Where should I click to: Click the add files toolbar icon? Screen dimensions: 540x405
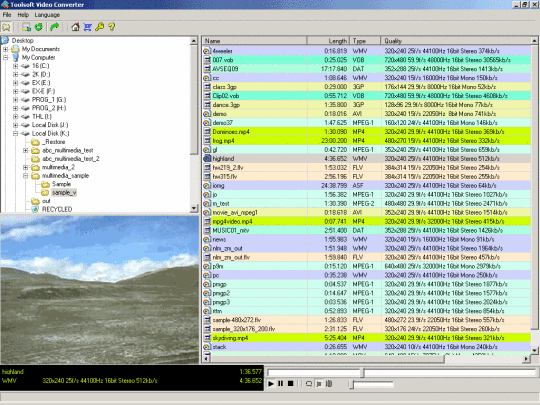[27, 27]
